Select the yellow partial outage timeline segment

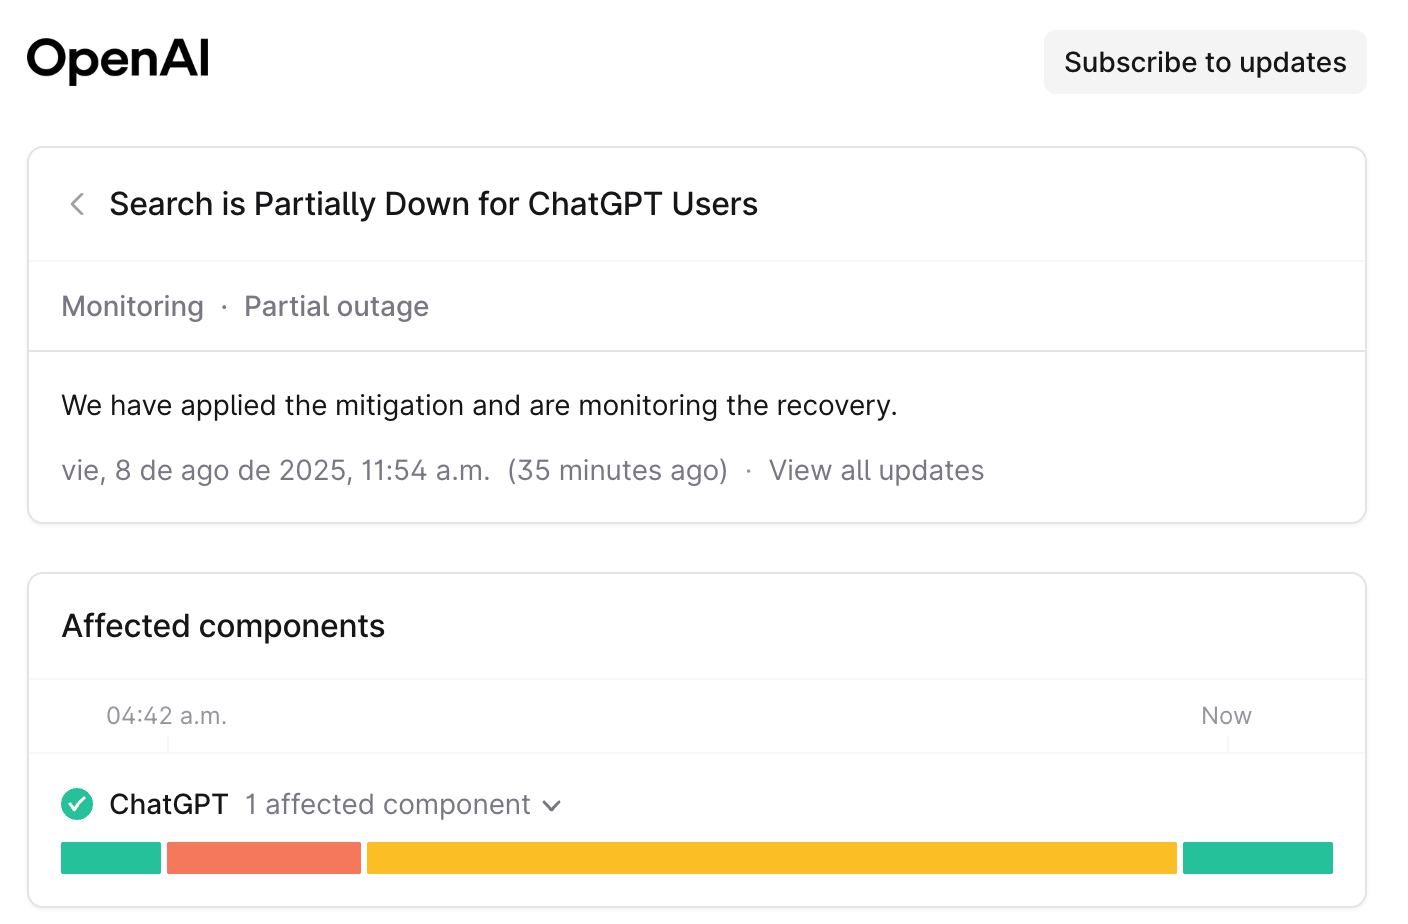772,858
